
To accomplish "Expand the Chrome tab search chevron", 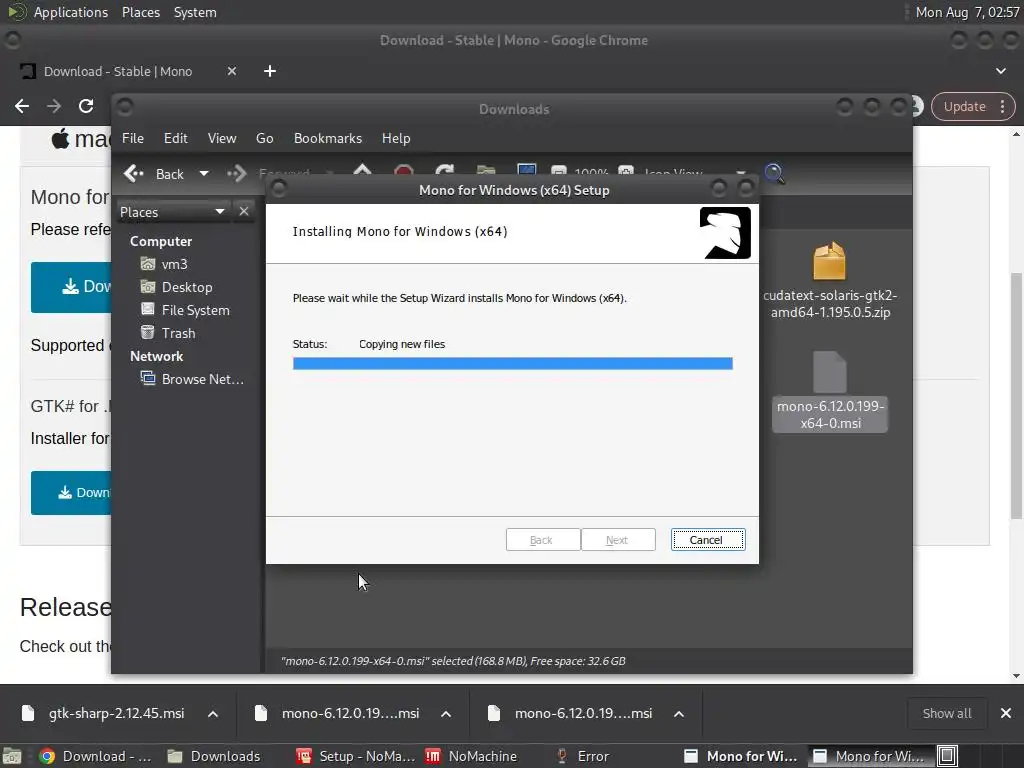I will 1000,71.
